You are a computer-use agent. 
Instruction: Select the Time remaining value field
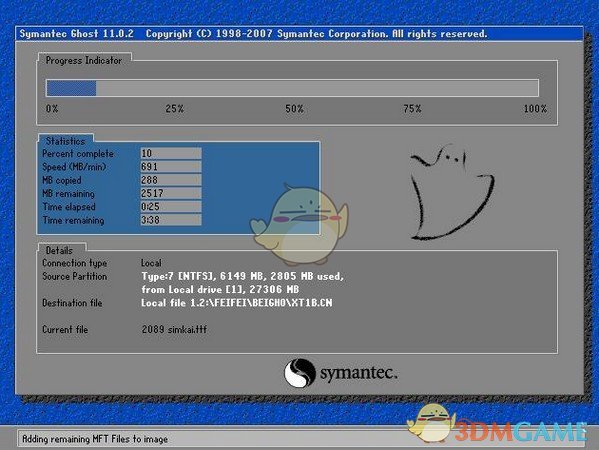[171, 220]
